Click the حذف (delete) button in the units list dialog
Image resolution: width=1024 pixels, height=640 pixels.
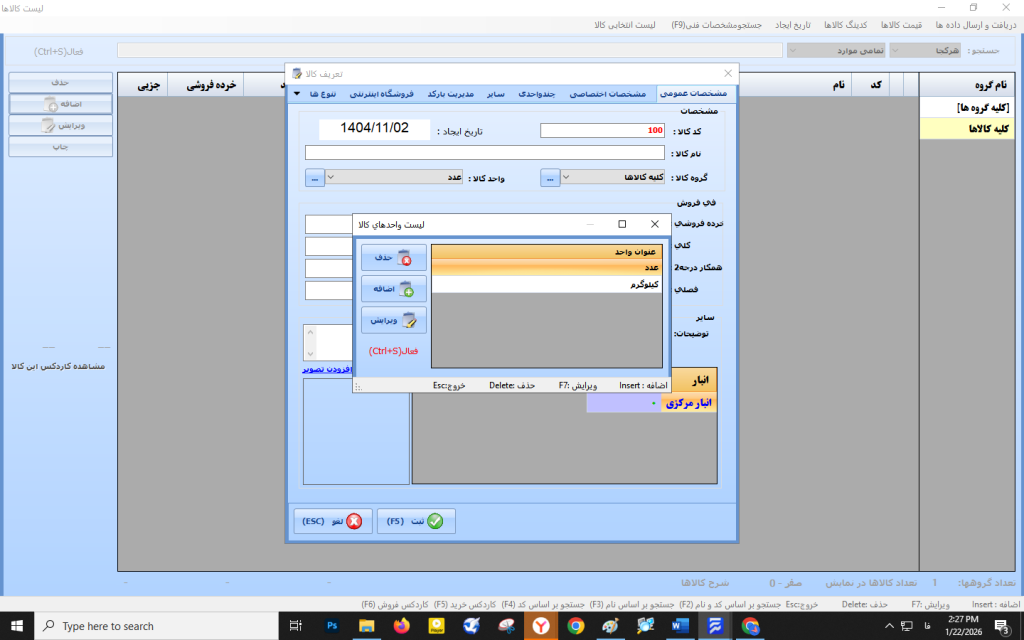click(393, 258)
